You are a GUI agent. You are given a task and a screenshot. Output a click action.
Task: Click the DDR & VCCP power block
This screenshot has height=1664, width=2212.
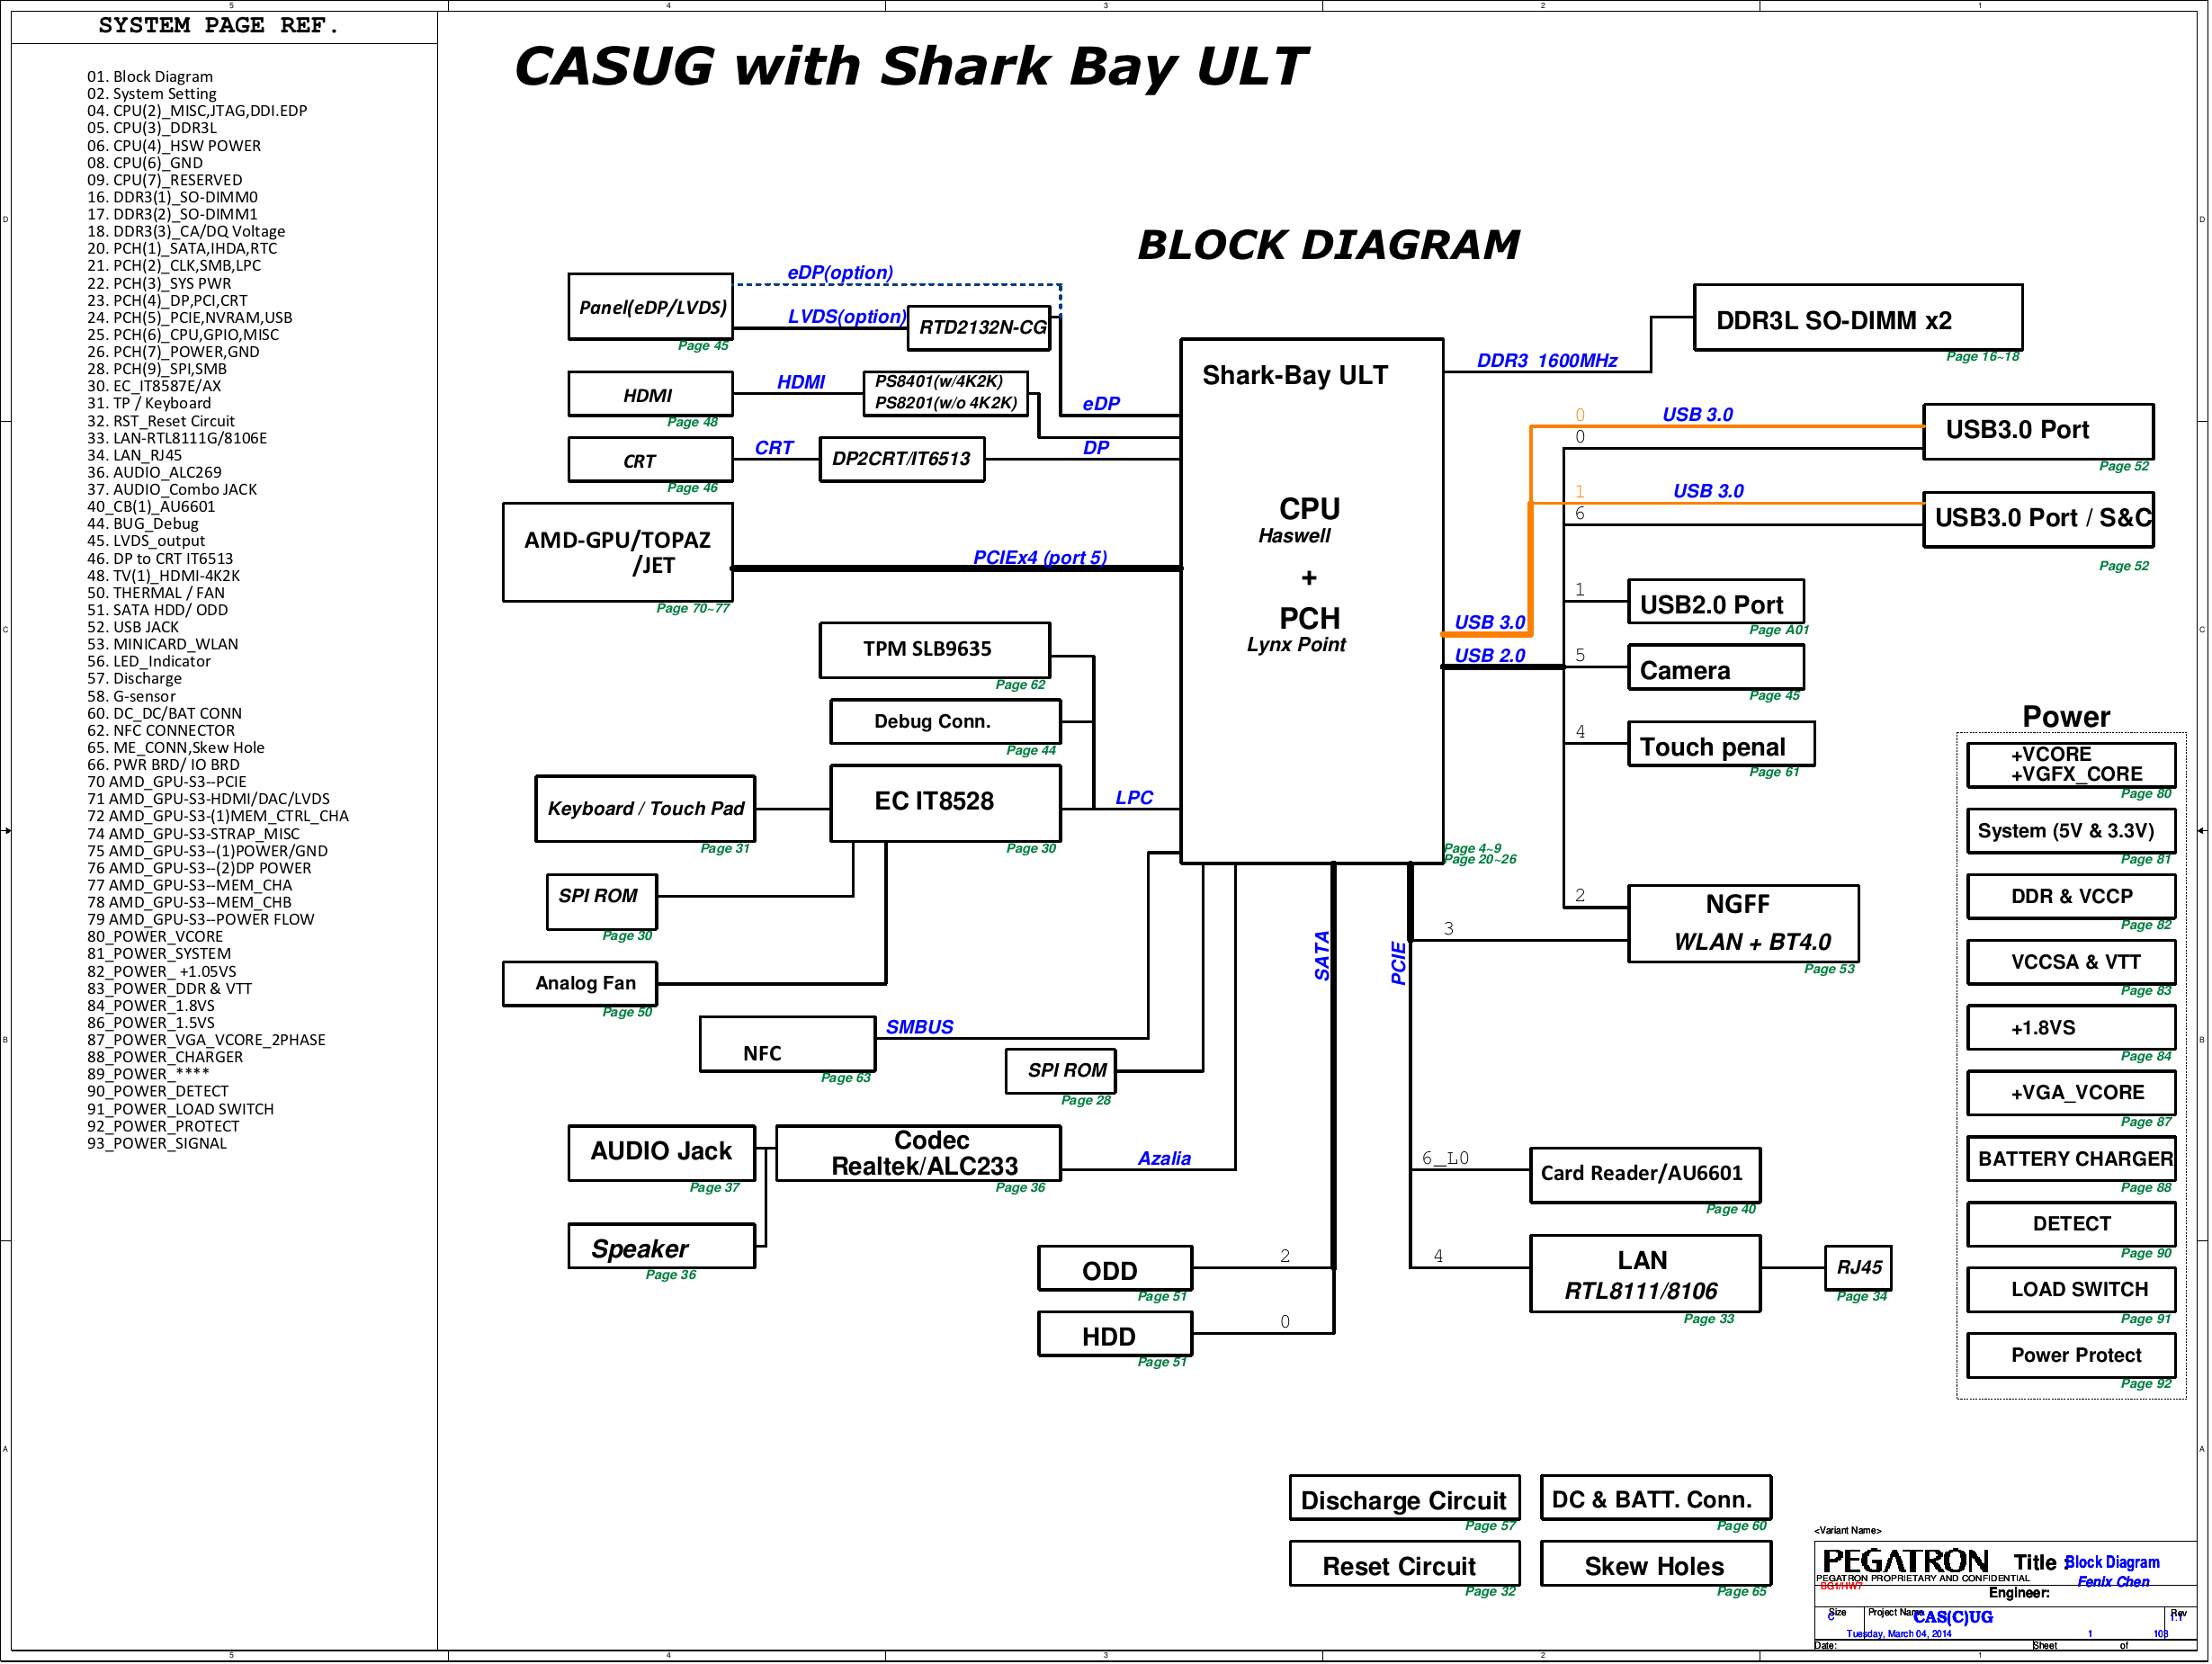[x=2072, y=897]
